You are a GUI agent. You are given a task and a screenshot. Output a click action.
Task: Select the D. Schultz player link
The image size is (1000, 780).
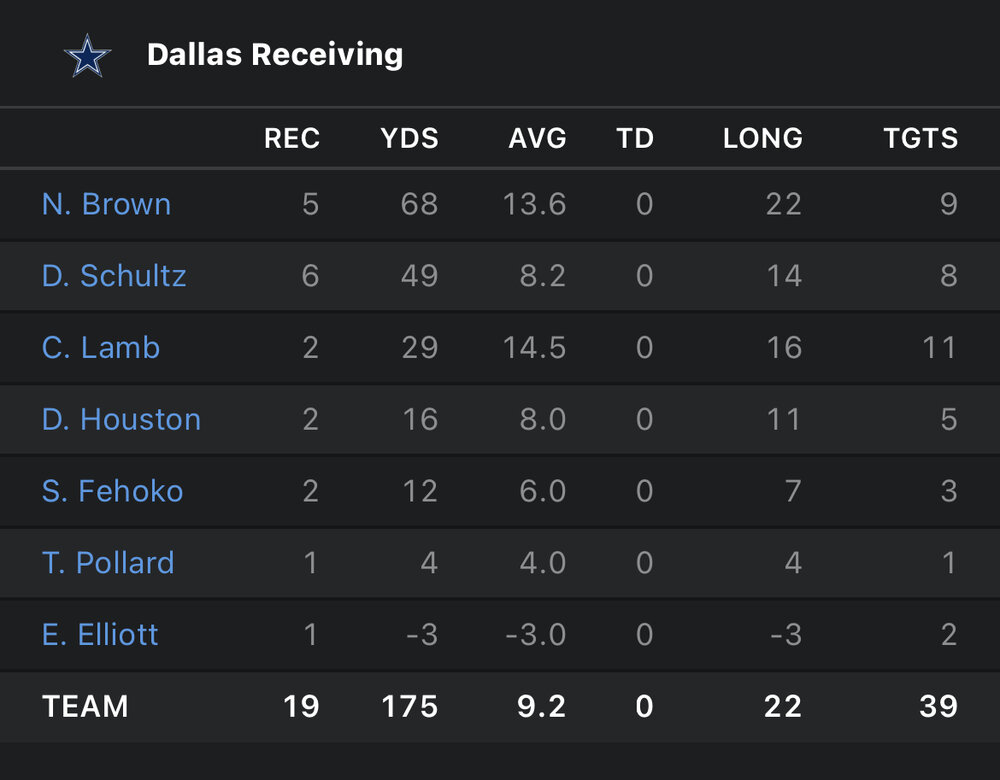114,276
